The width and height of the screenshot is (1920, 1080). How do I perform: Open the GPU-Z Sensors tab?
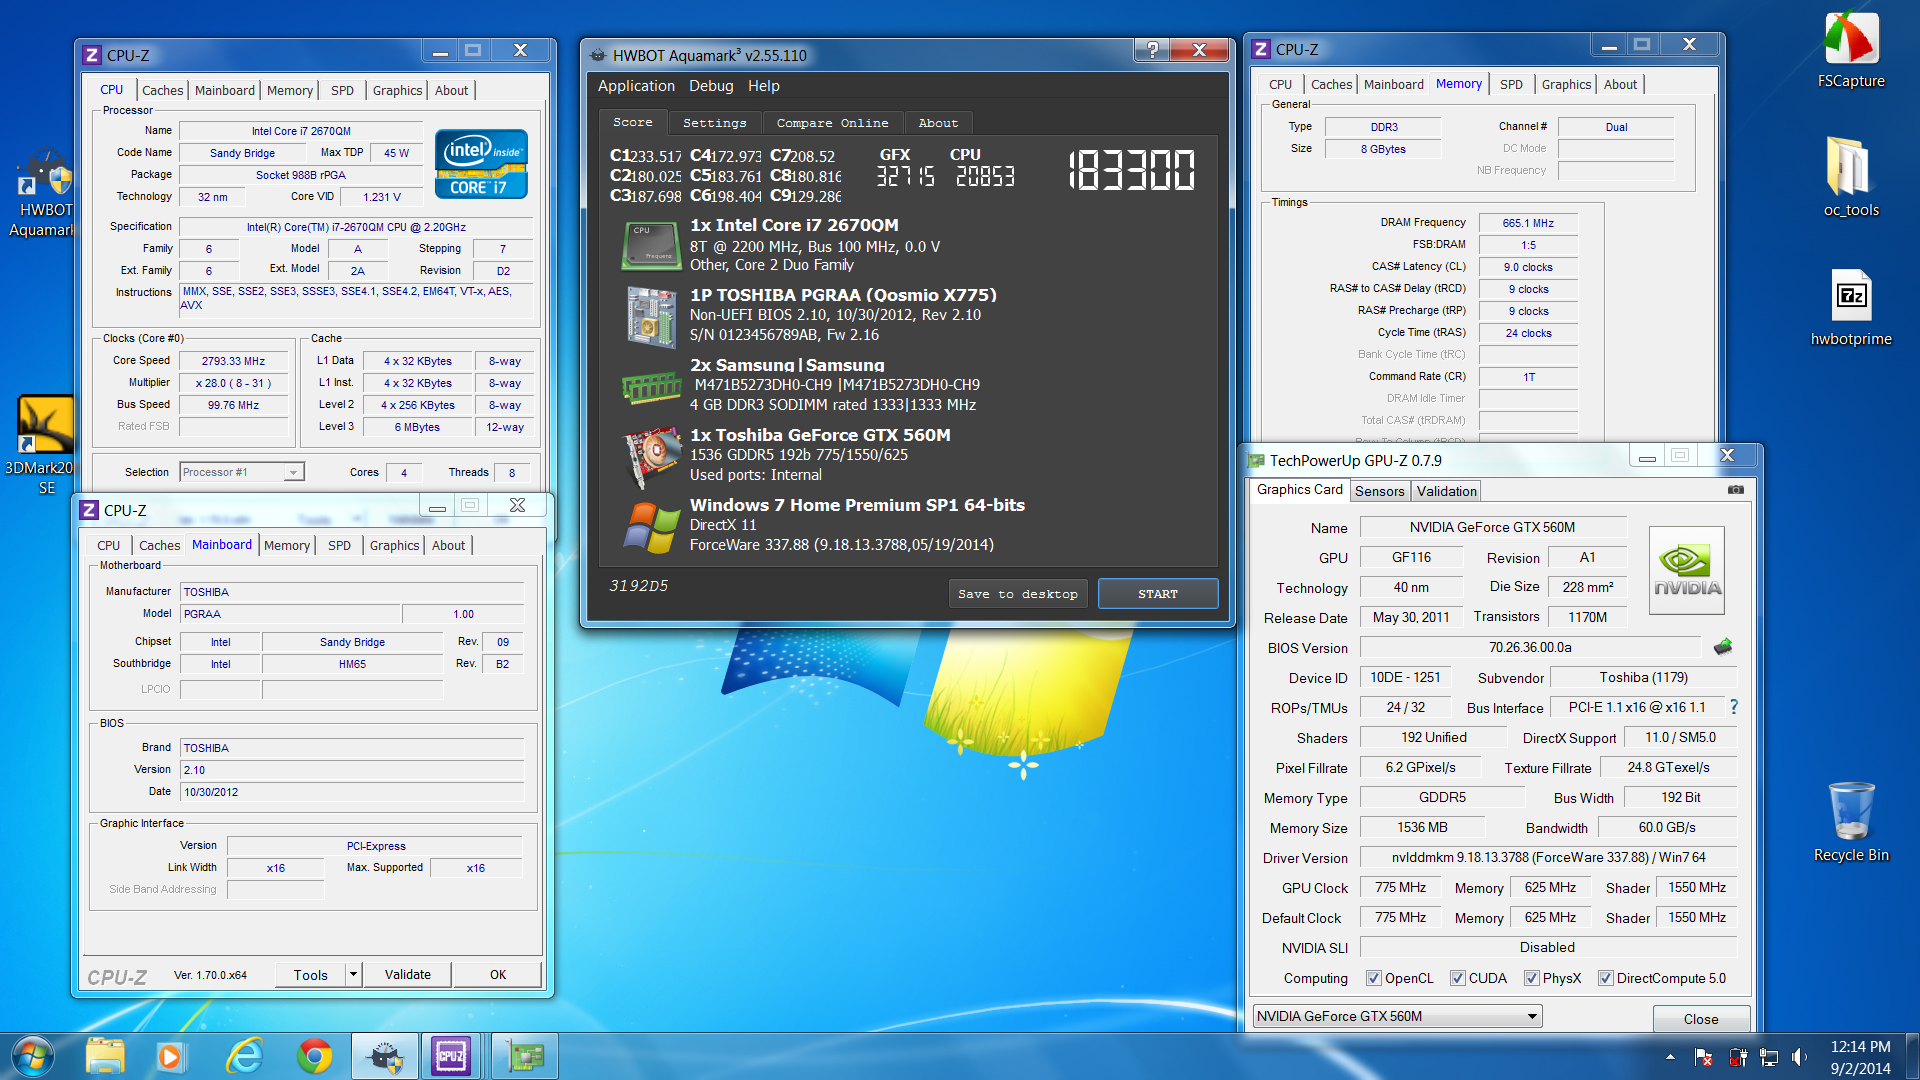[1380, 491]
